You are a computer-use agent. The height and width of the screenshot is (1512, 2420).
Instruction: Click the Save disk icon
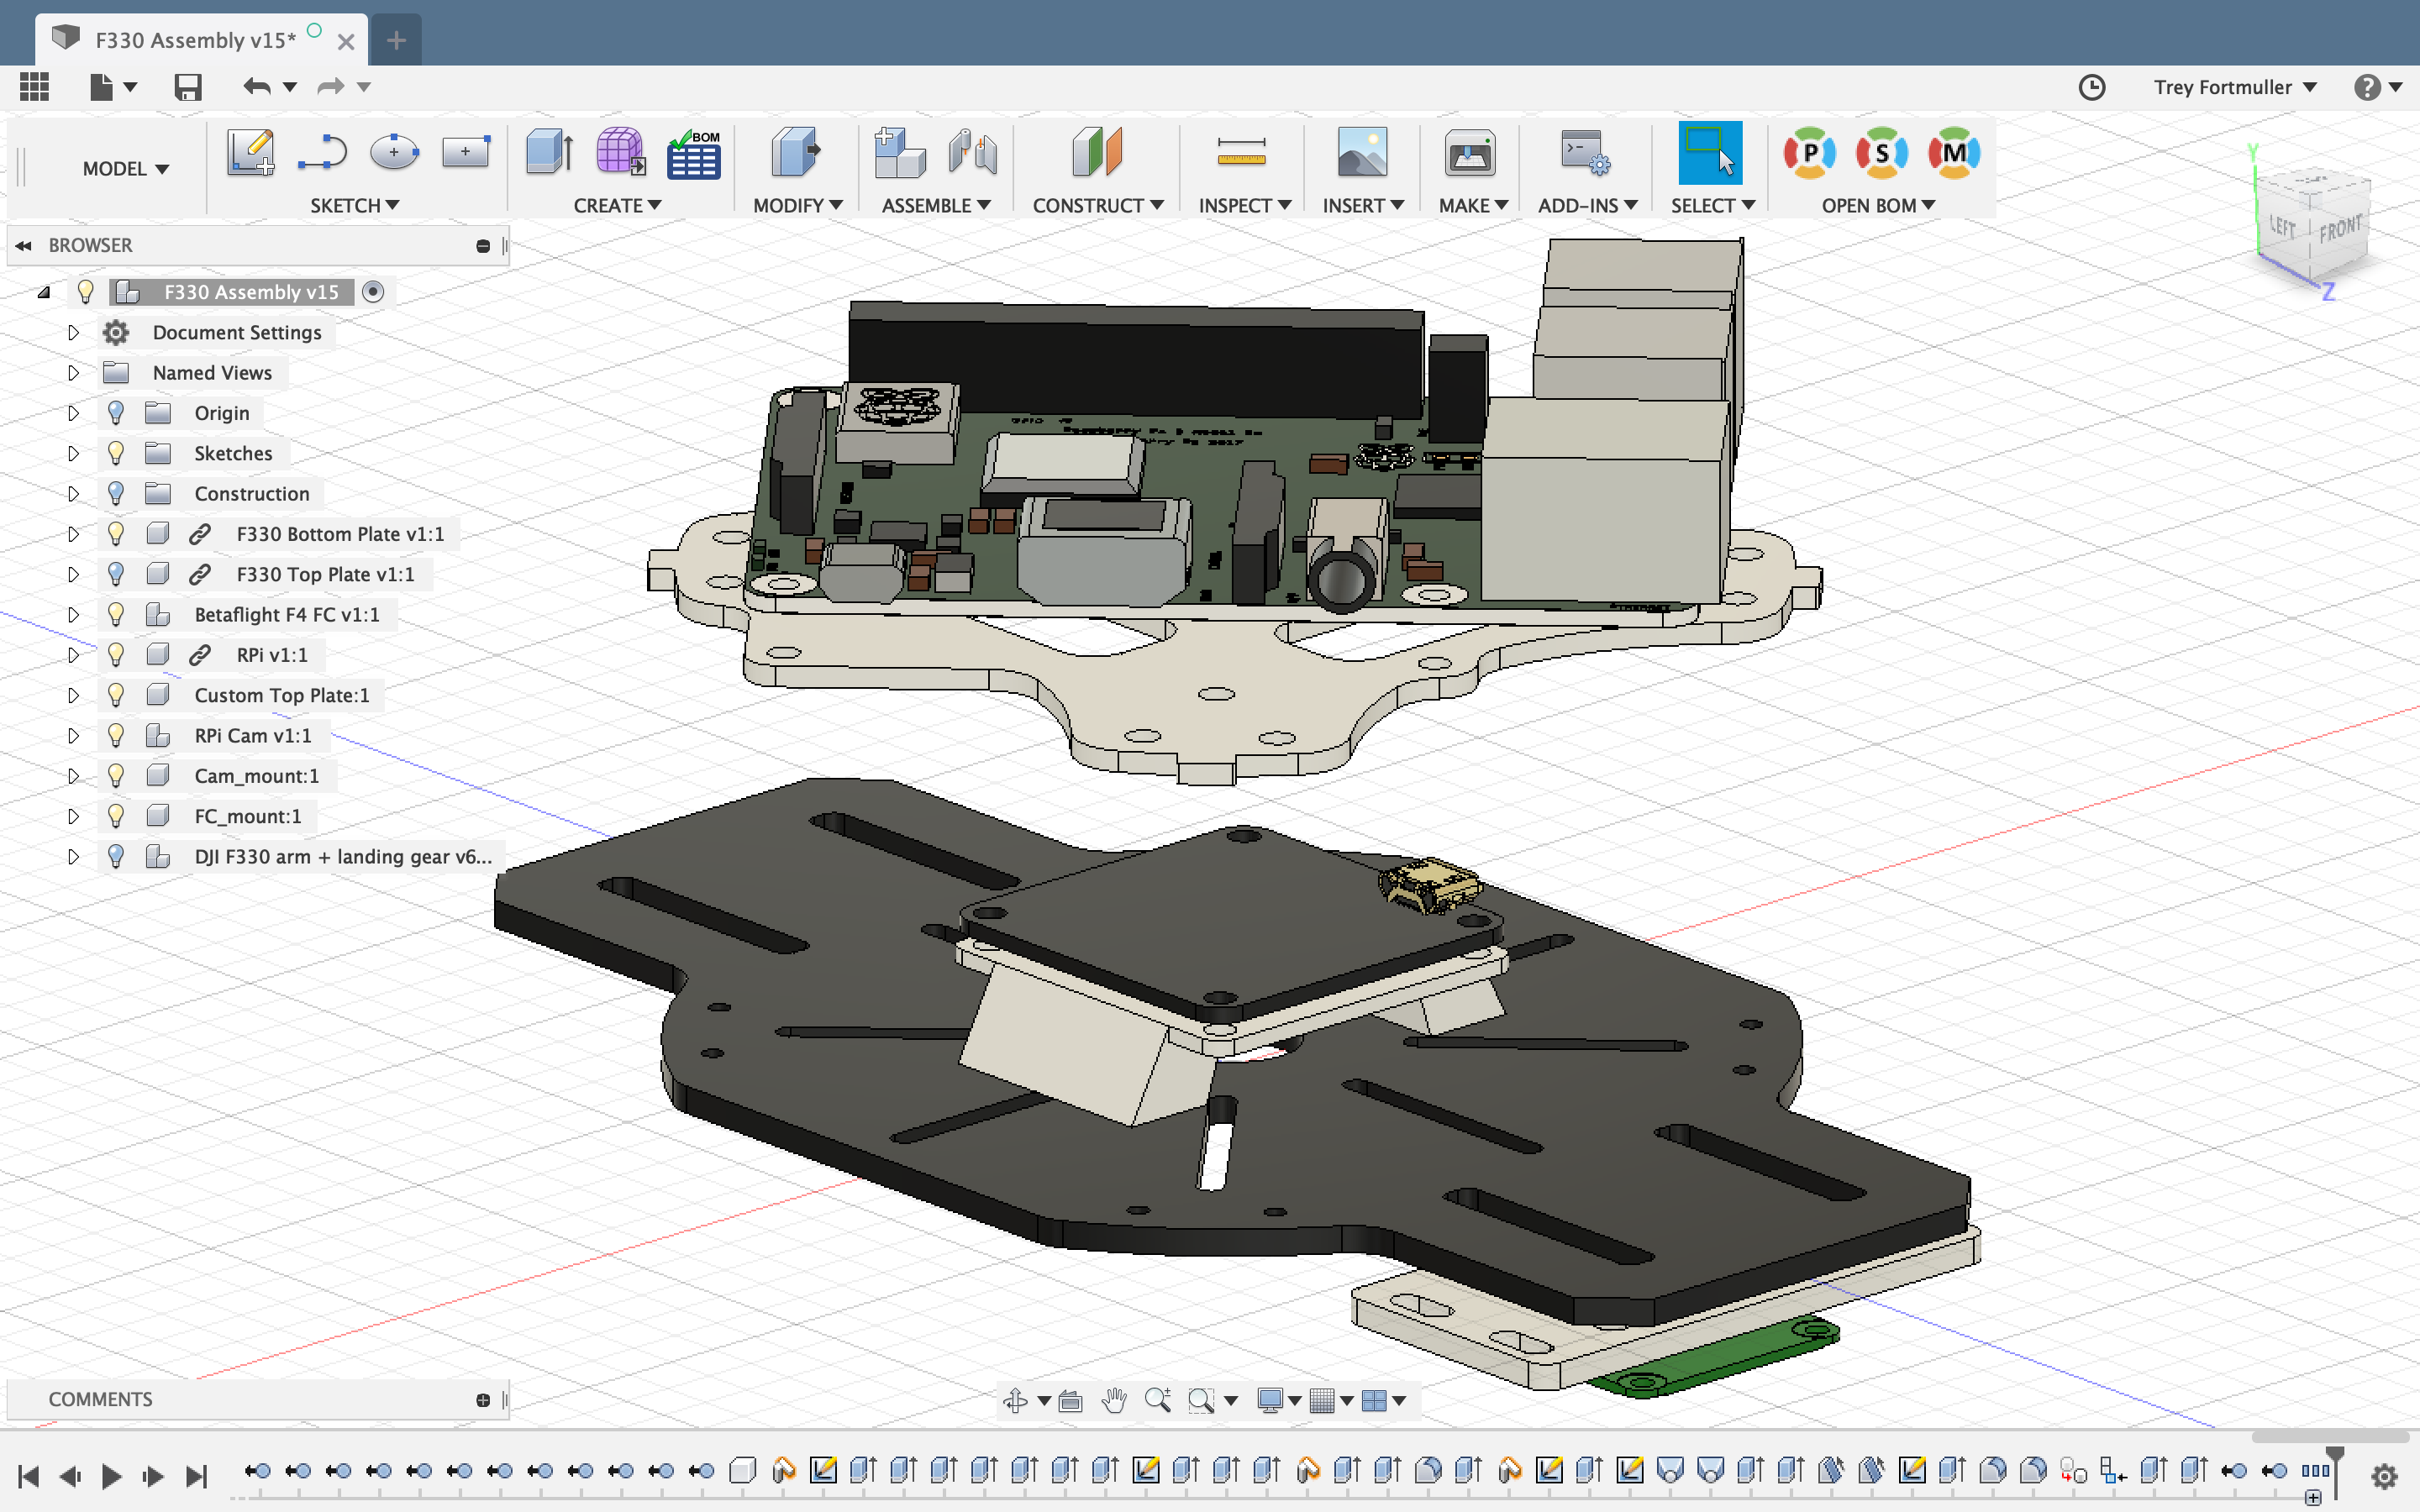click(x=188, y=87)
